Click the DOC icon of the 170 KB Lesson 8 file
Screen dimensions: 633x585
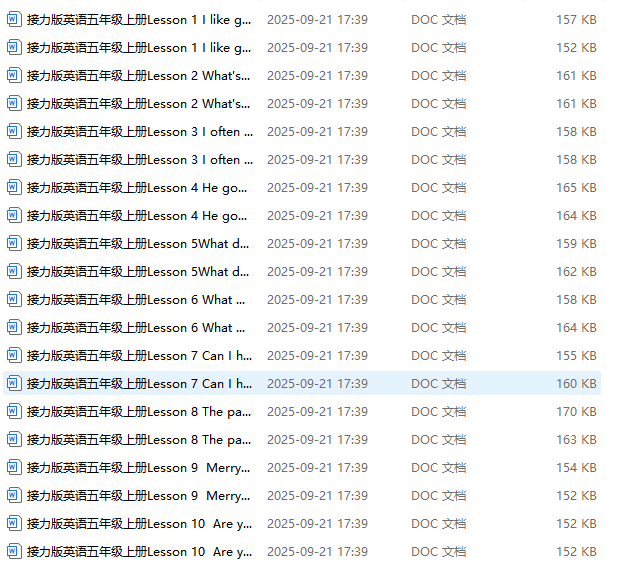tap(13, 411)
